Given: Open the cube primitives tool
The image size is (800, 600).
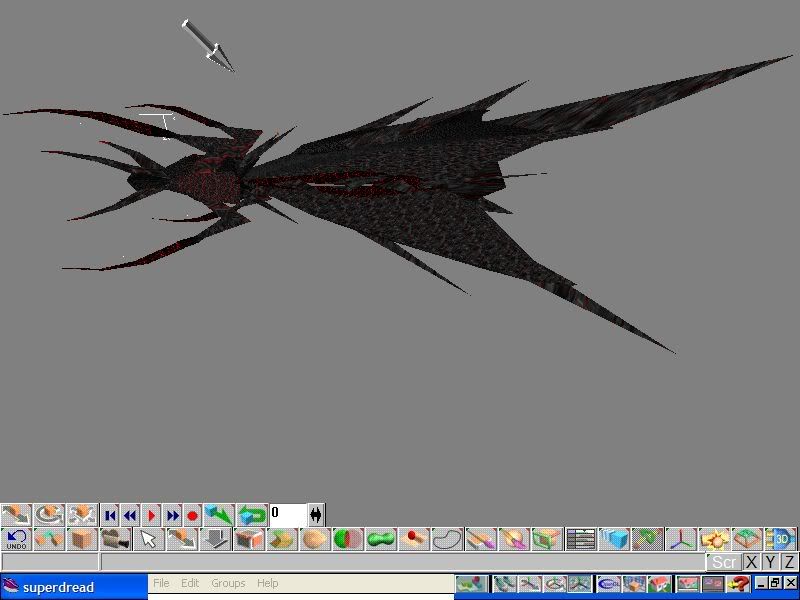Looking at the screenshot, I should coord(82,539).
